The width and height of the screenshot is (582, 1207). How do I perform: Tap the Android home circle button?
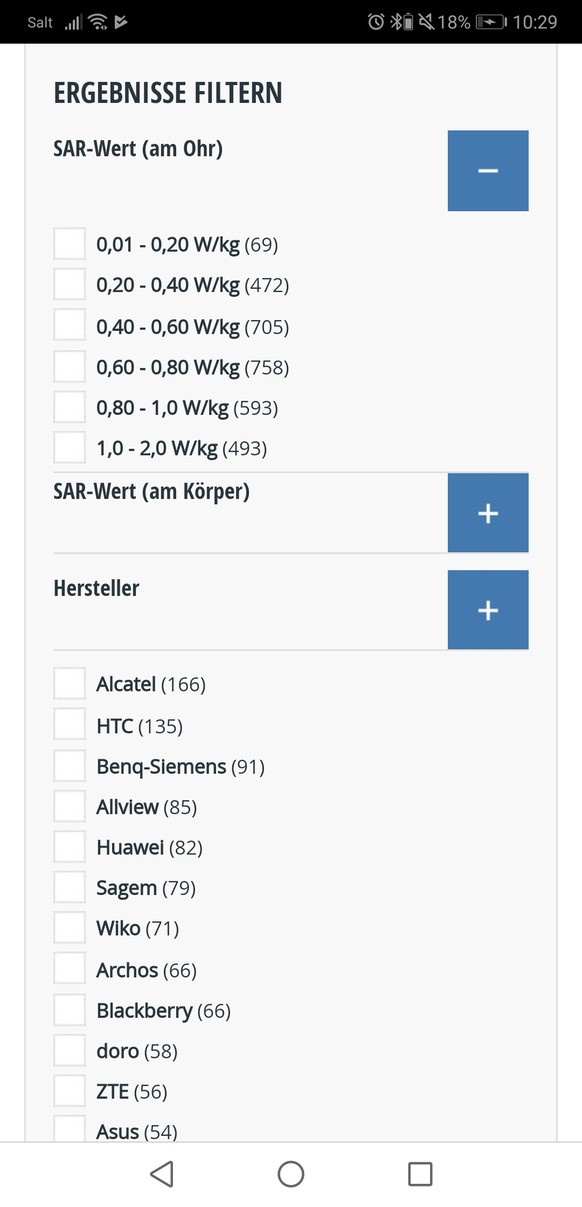click(x=291, y=1174)
